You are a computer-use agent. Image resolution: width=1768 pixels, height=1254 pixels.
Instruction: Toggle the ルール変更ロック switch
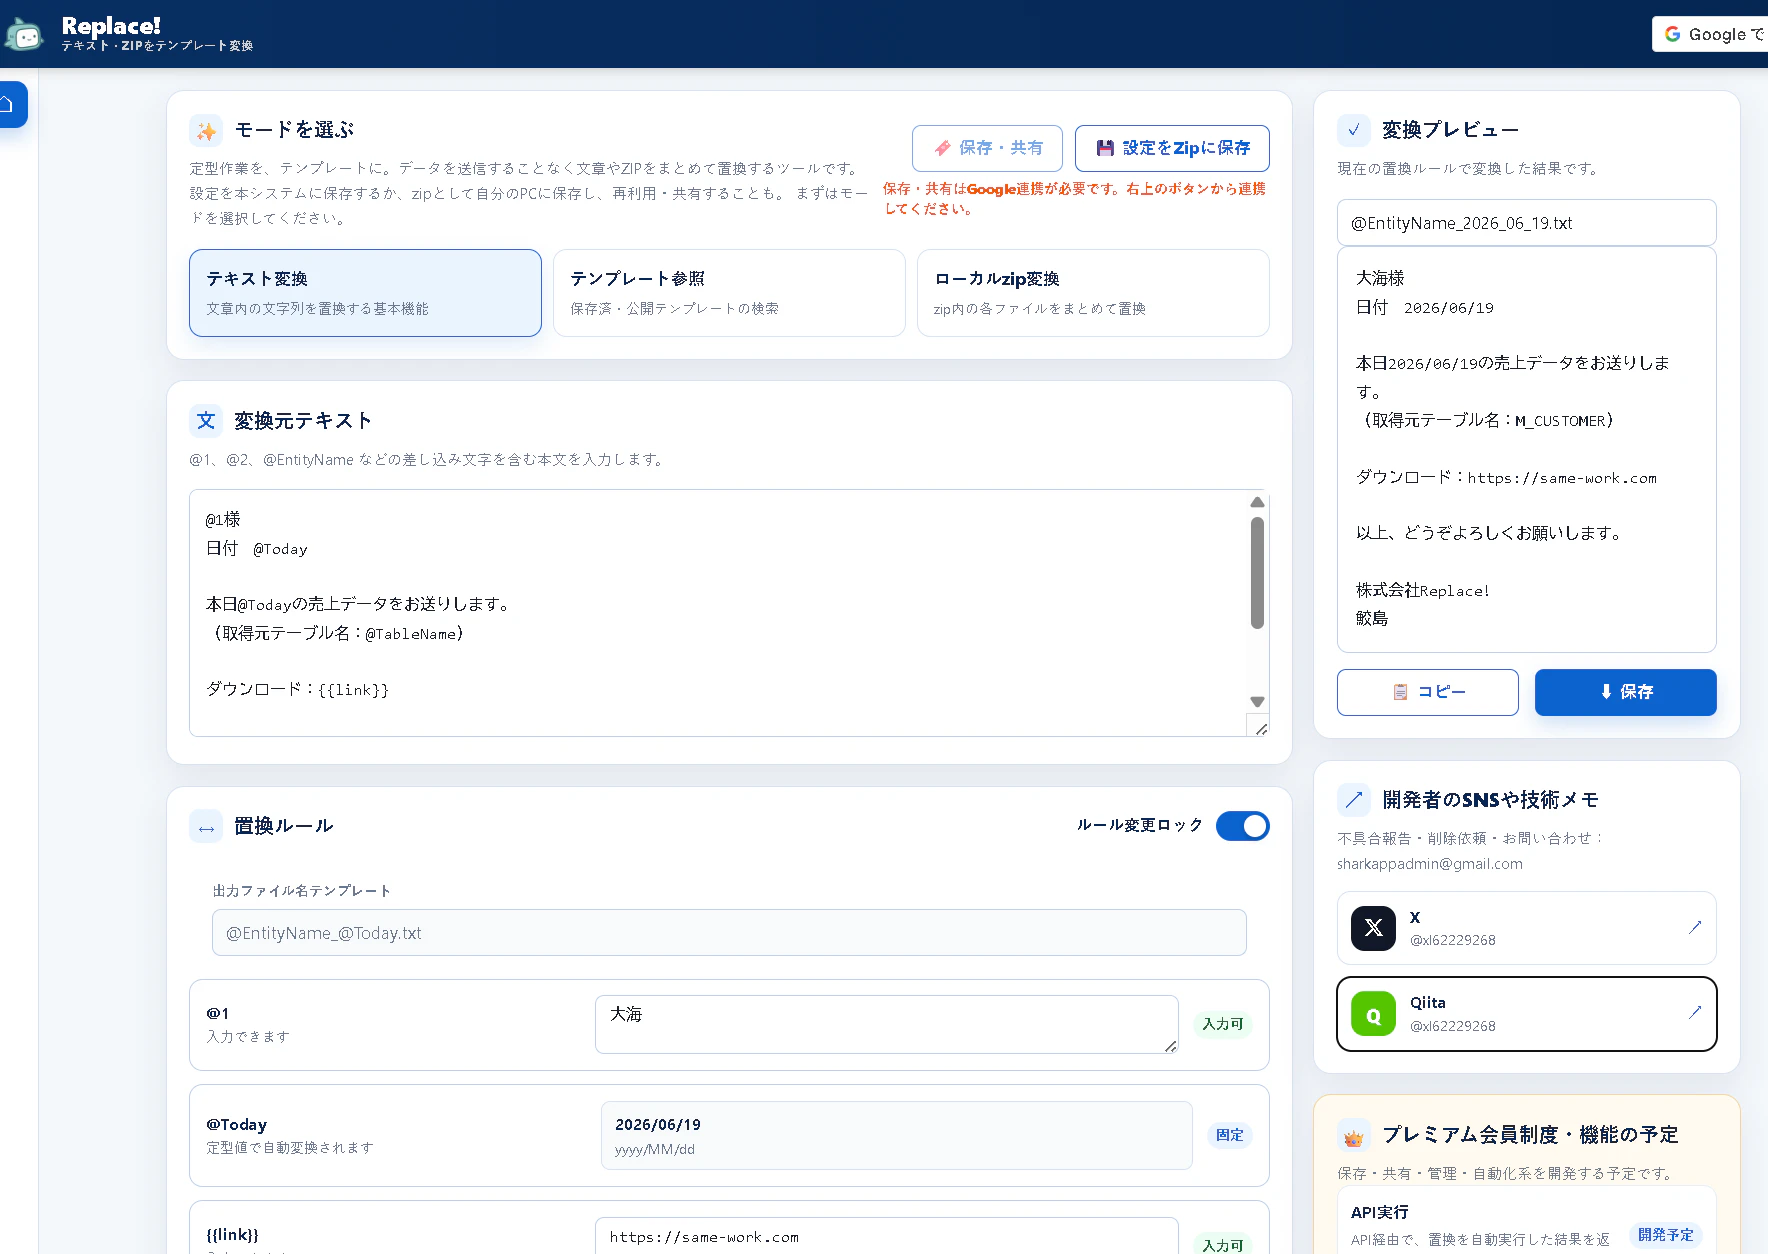click(1243, 826)
